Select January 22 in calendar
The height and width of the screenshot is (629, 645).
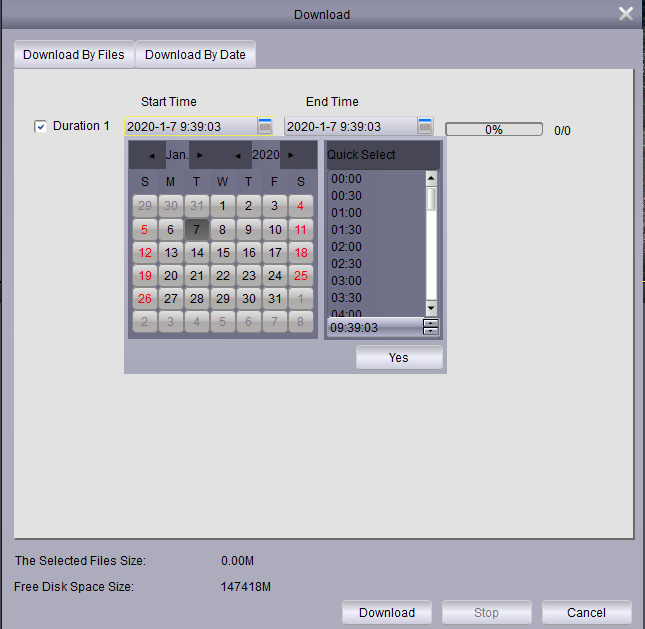pyautogui.click(x=223, y=275)
